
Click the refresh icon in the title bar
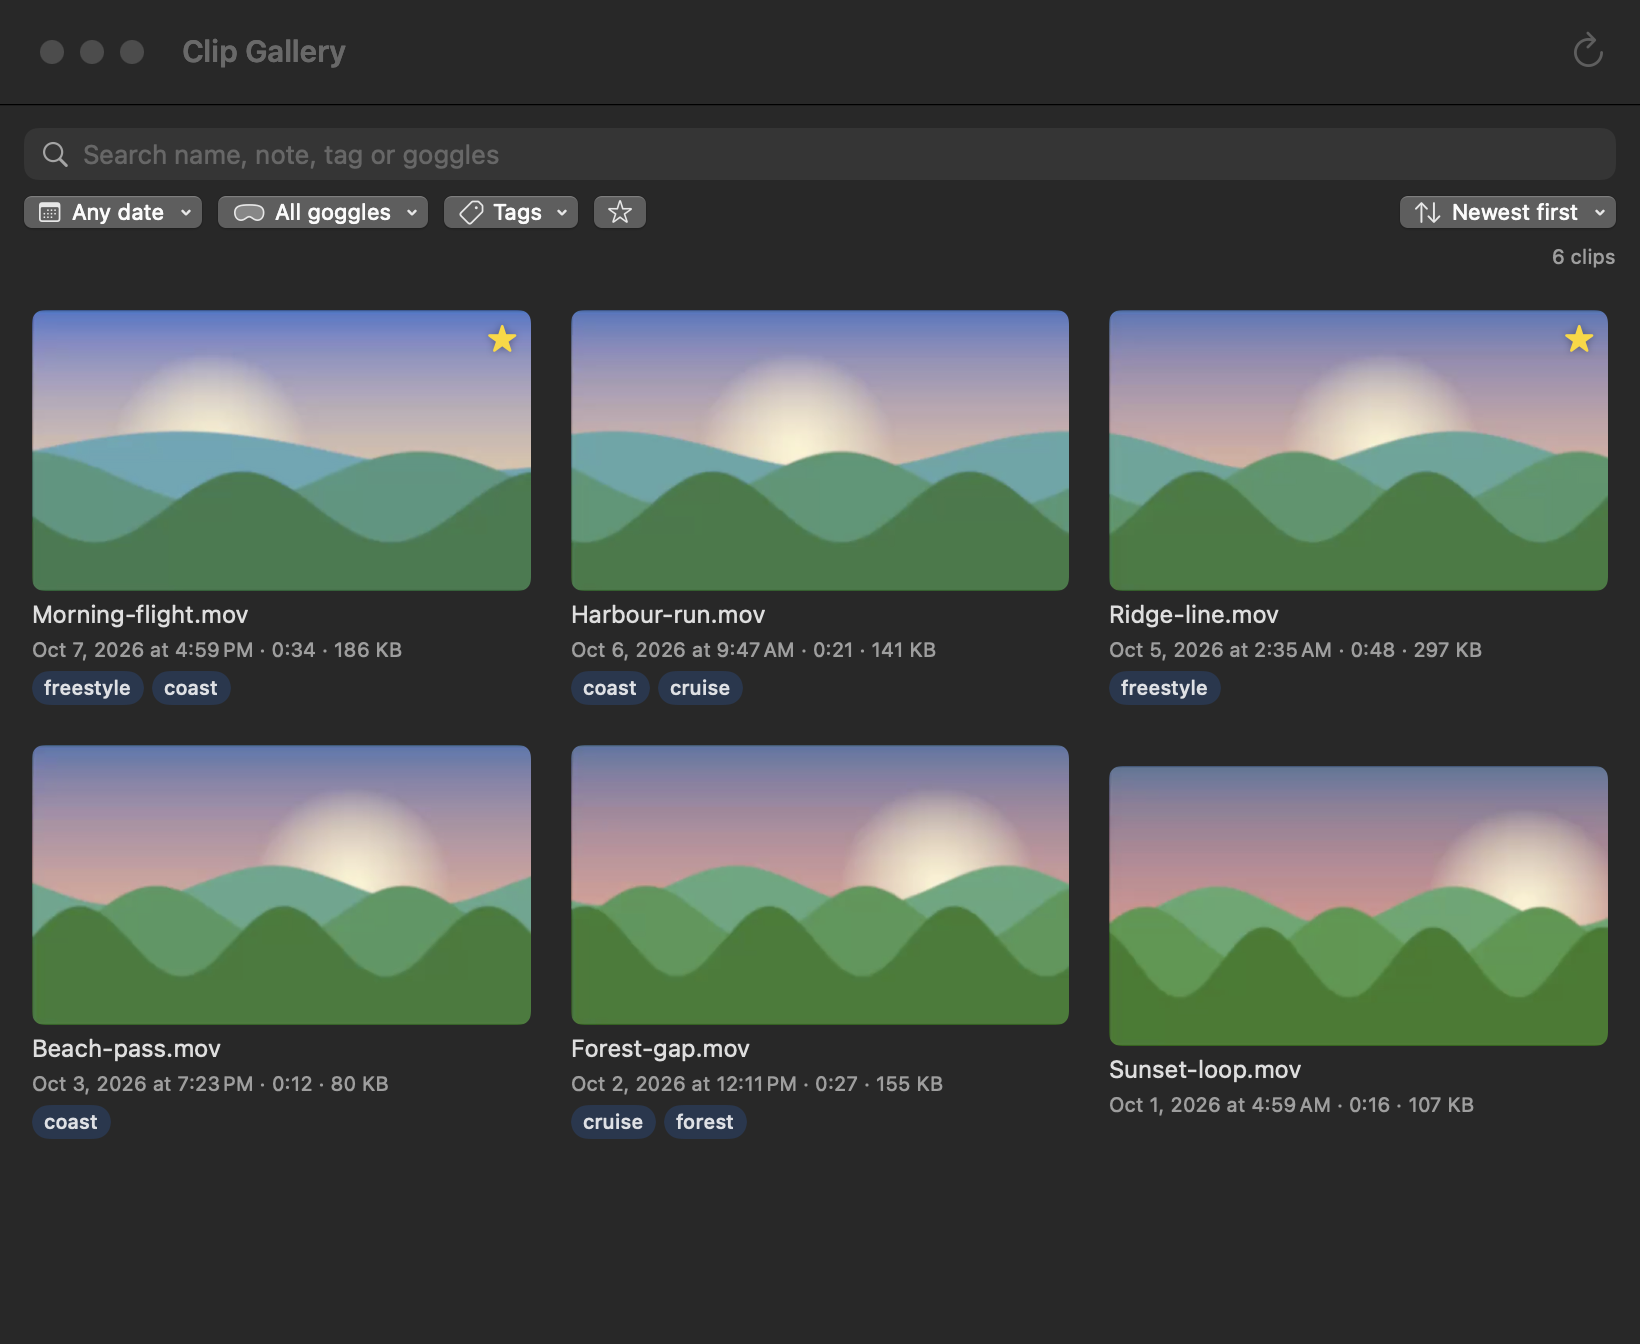coord(1587,51)
